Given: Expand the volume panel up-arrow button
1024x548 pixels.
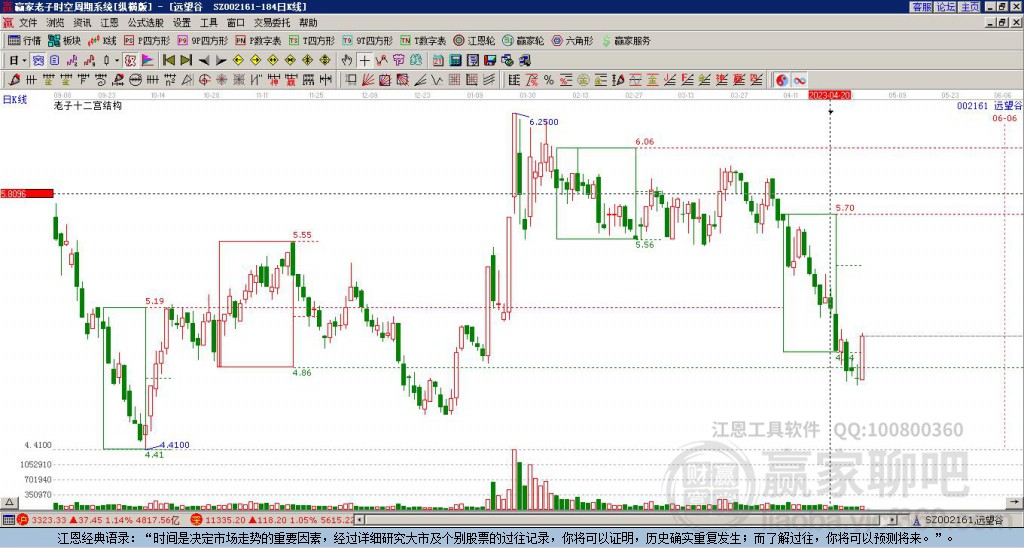Looking at the screenshot, I should point(8,502).
